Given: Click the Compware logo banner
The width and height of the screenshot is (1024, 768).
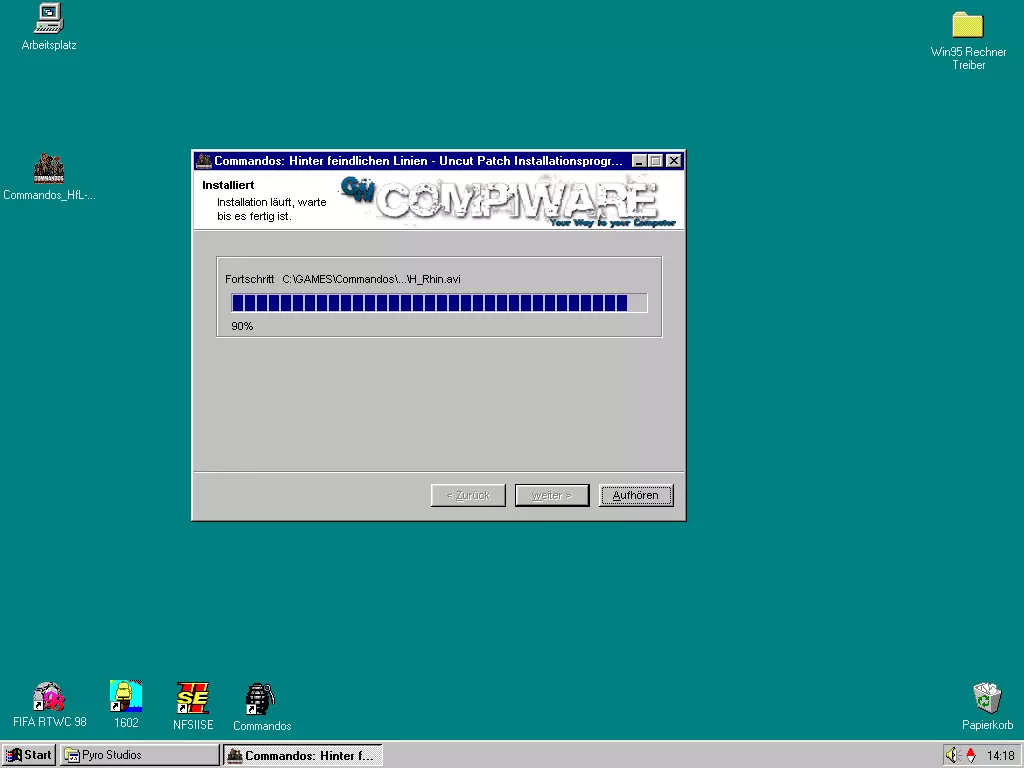Looking at the screenshot, I should click(508, 201).
